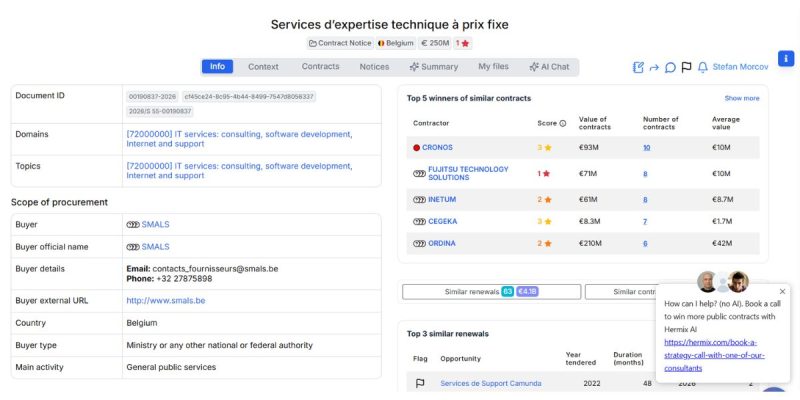Open Stefan Morcov user menu
800x400 pixels.
click(x=740, y=67)
